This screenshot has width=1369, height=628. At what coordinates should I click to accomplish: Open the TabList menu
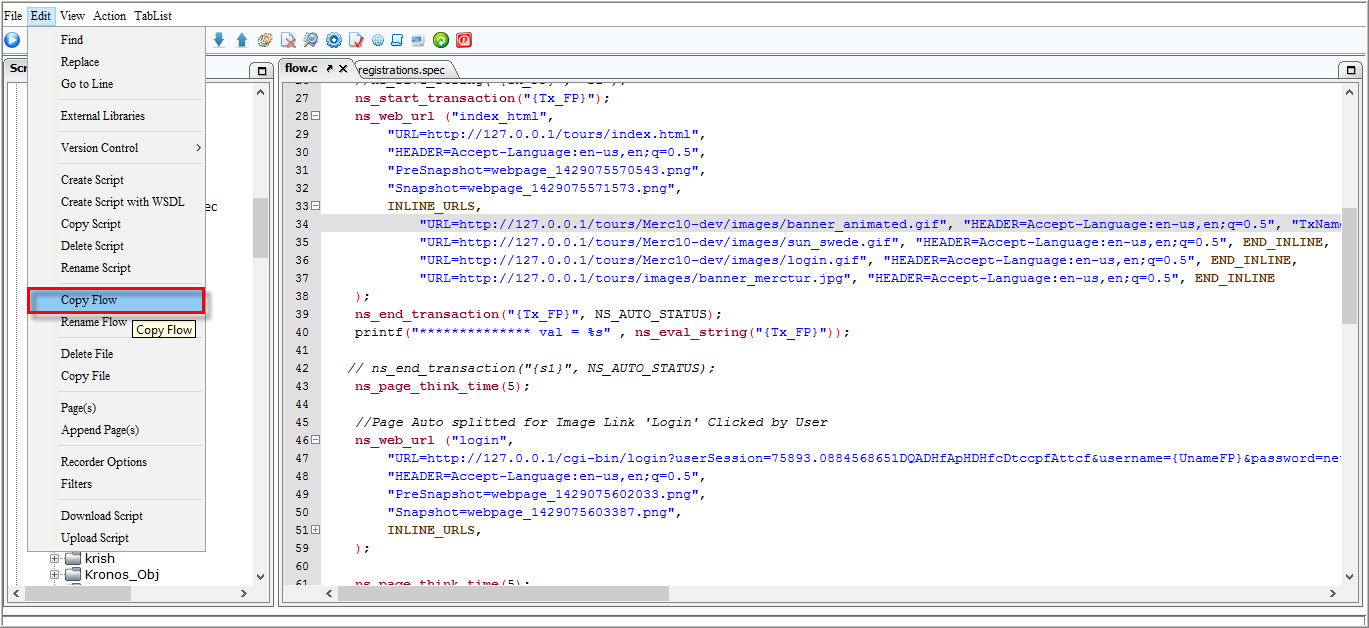(x=153, y=16)
